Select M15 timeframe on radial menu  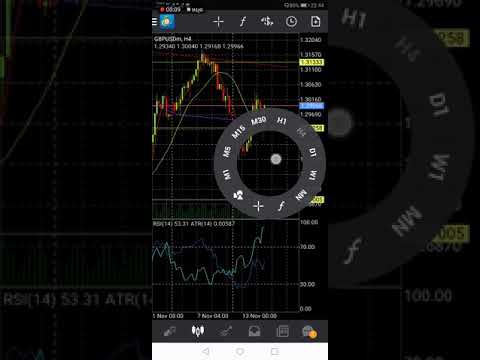coord(238,132)
